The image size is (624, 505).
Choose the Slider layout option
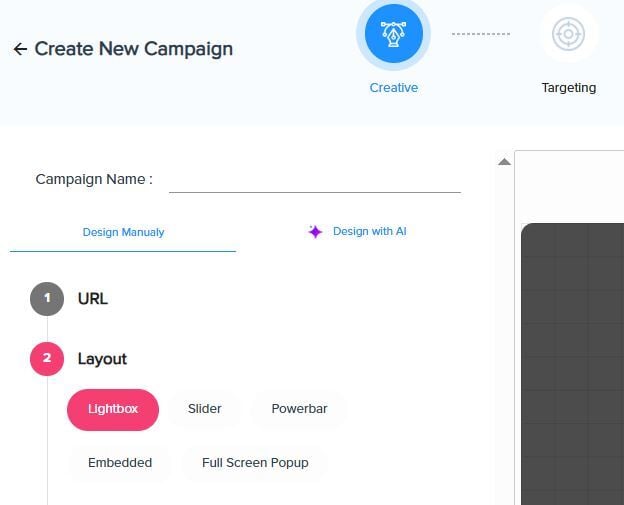tap(205, 409)
